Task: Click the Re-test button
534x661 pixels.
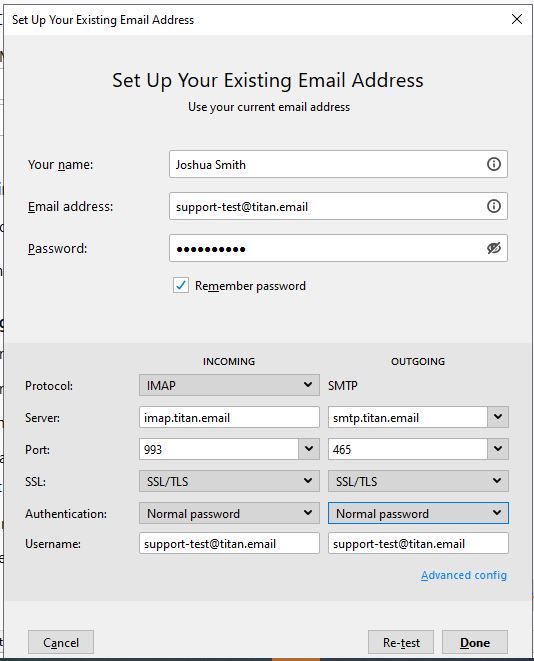Action: pyautogui.click(x=401, y=642)
